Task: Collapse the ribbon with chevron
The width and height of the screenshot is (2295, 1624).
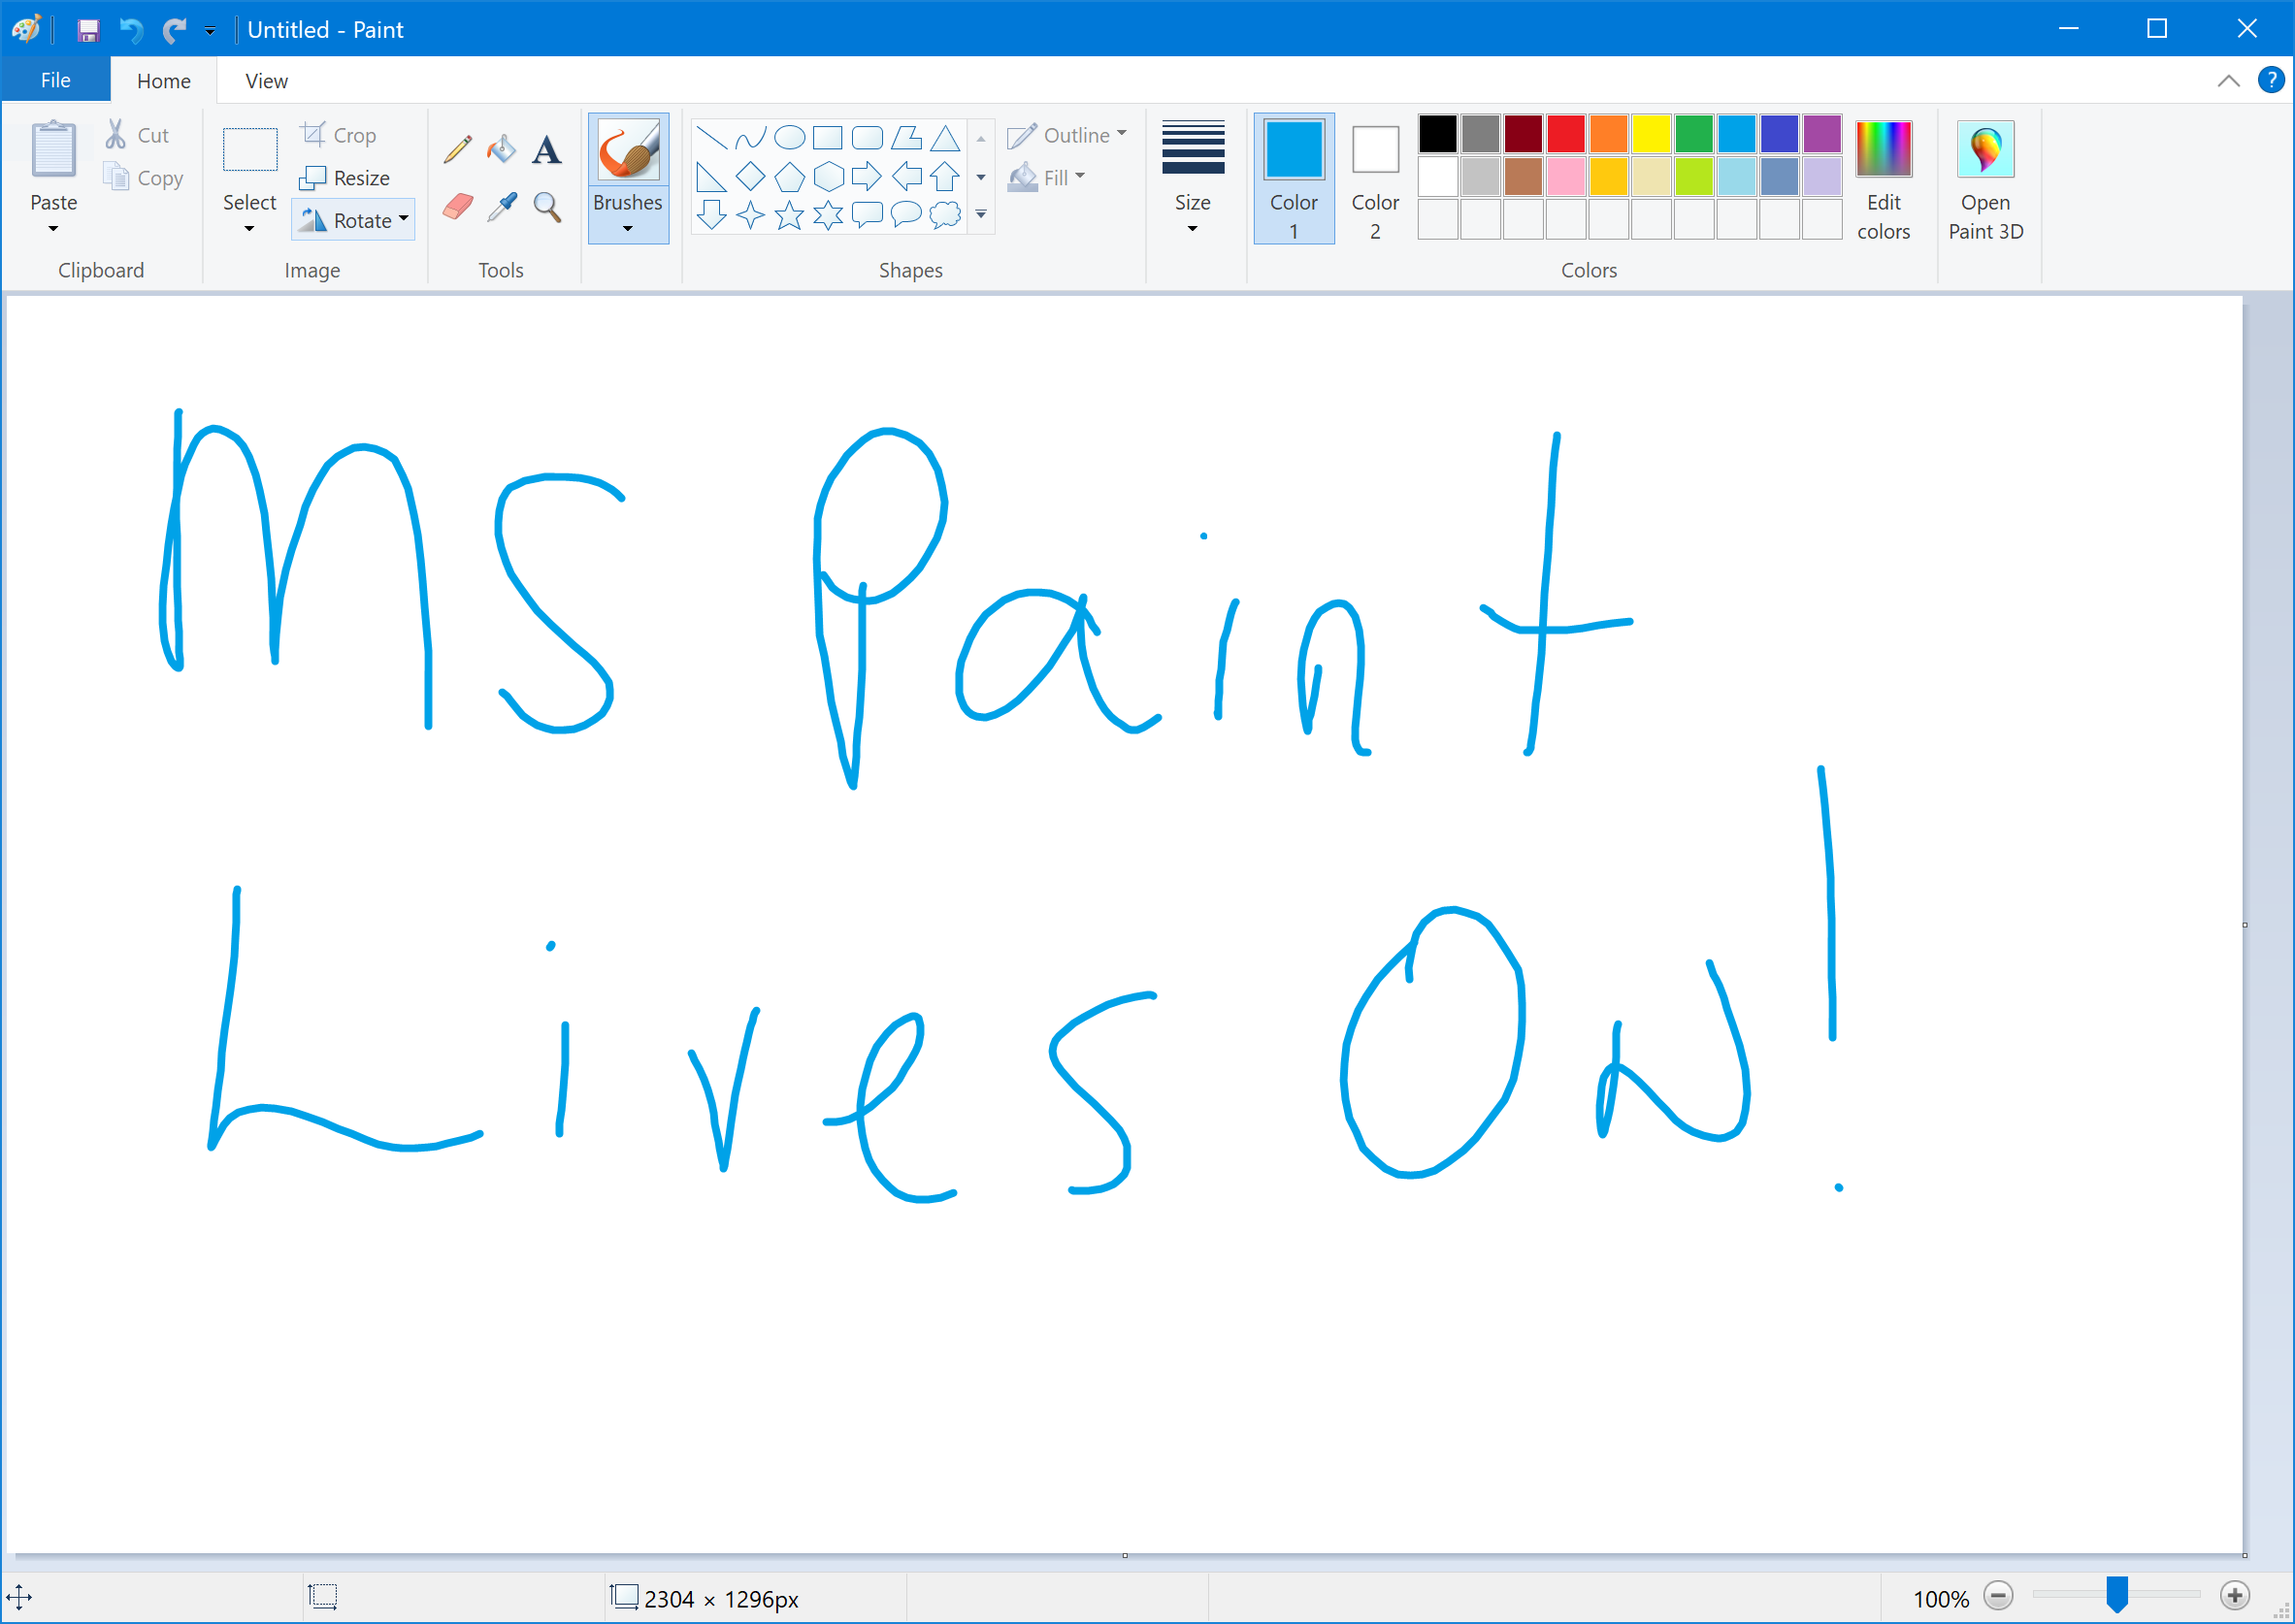Action: click(2228, 81)
